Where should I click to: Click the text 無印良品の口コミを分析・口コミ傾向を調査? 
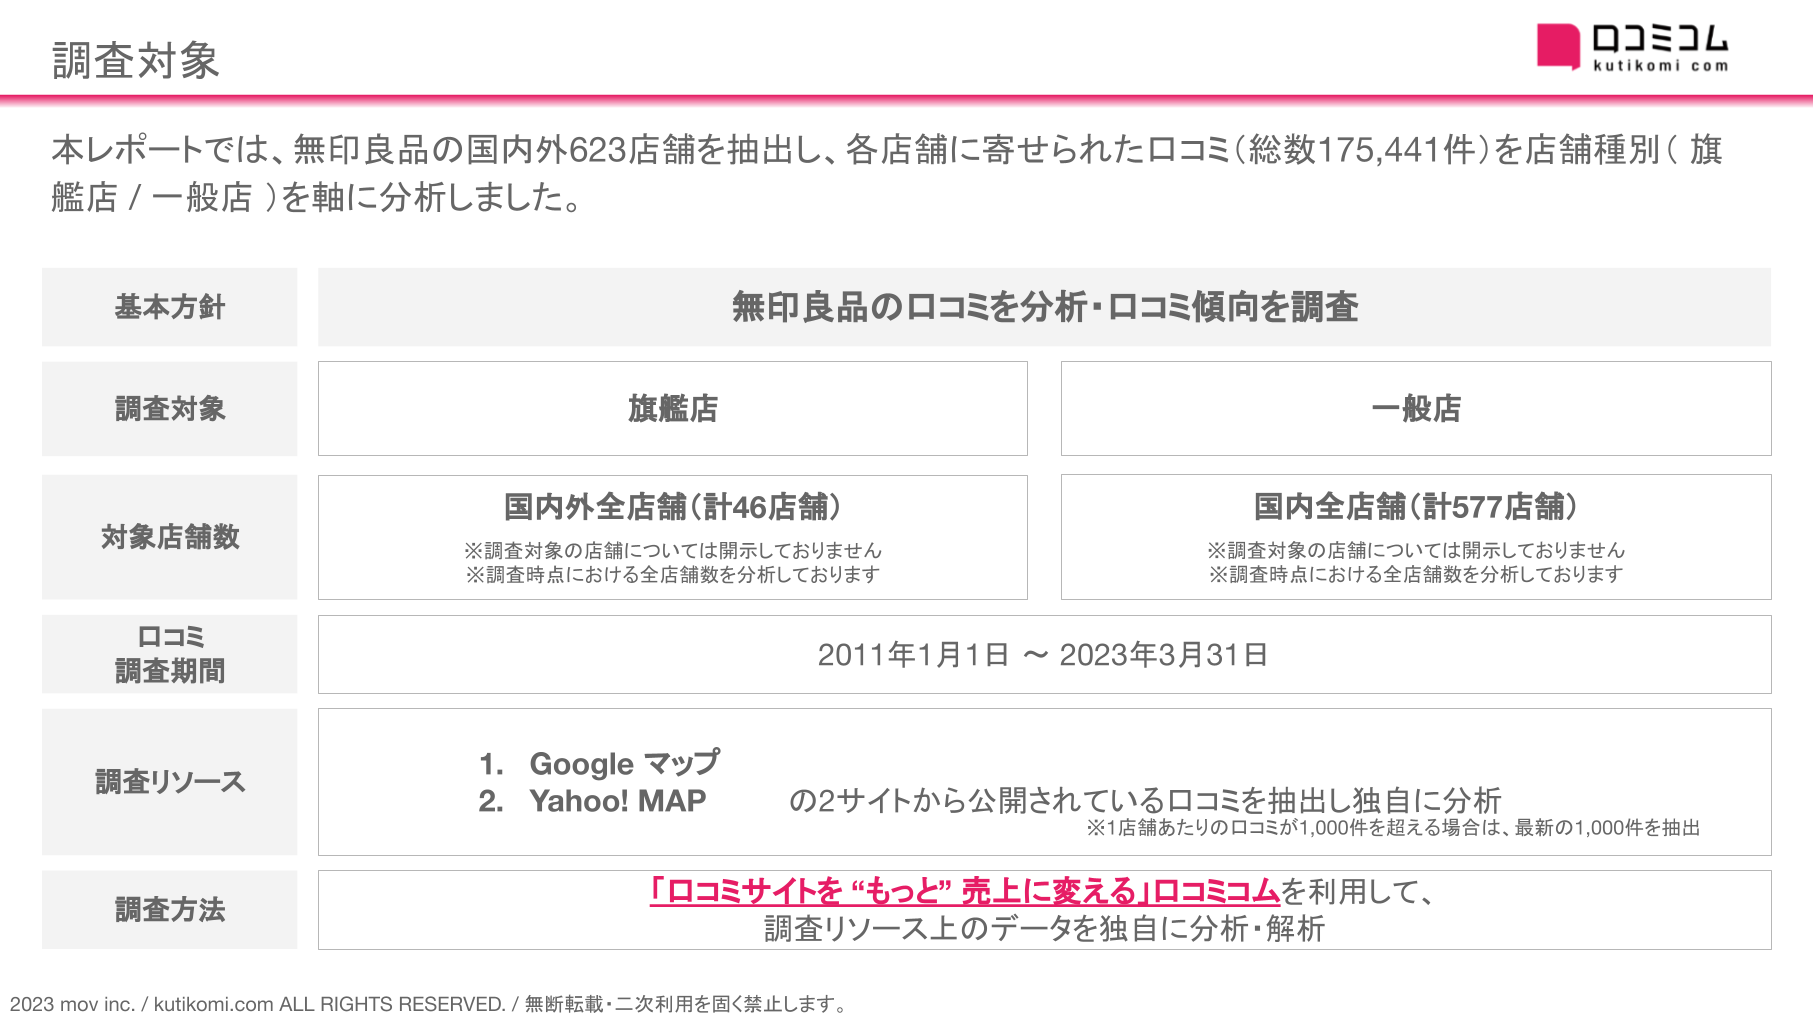click(1044, 307)
